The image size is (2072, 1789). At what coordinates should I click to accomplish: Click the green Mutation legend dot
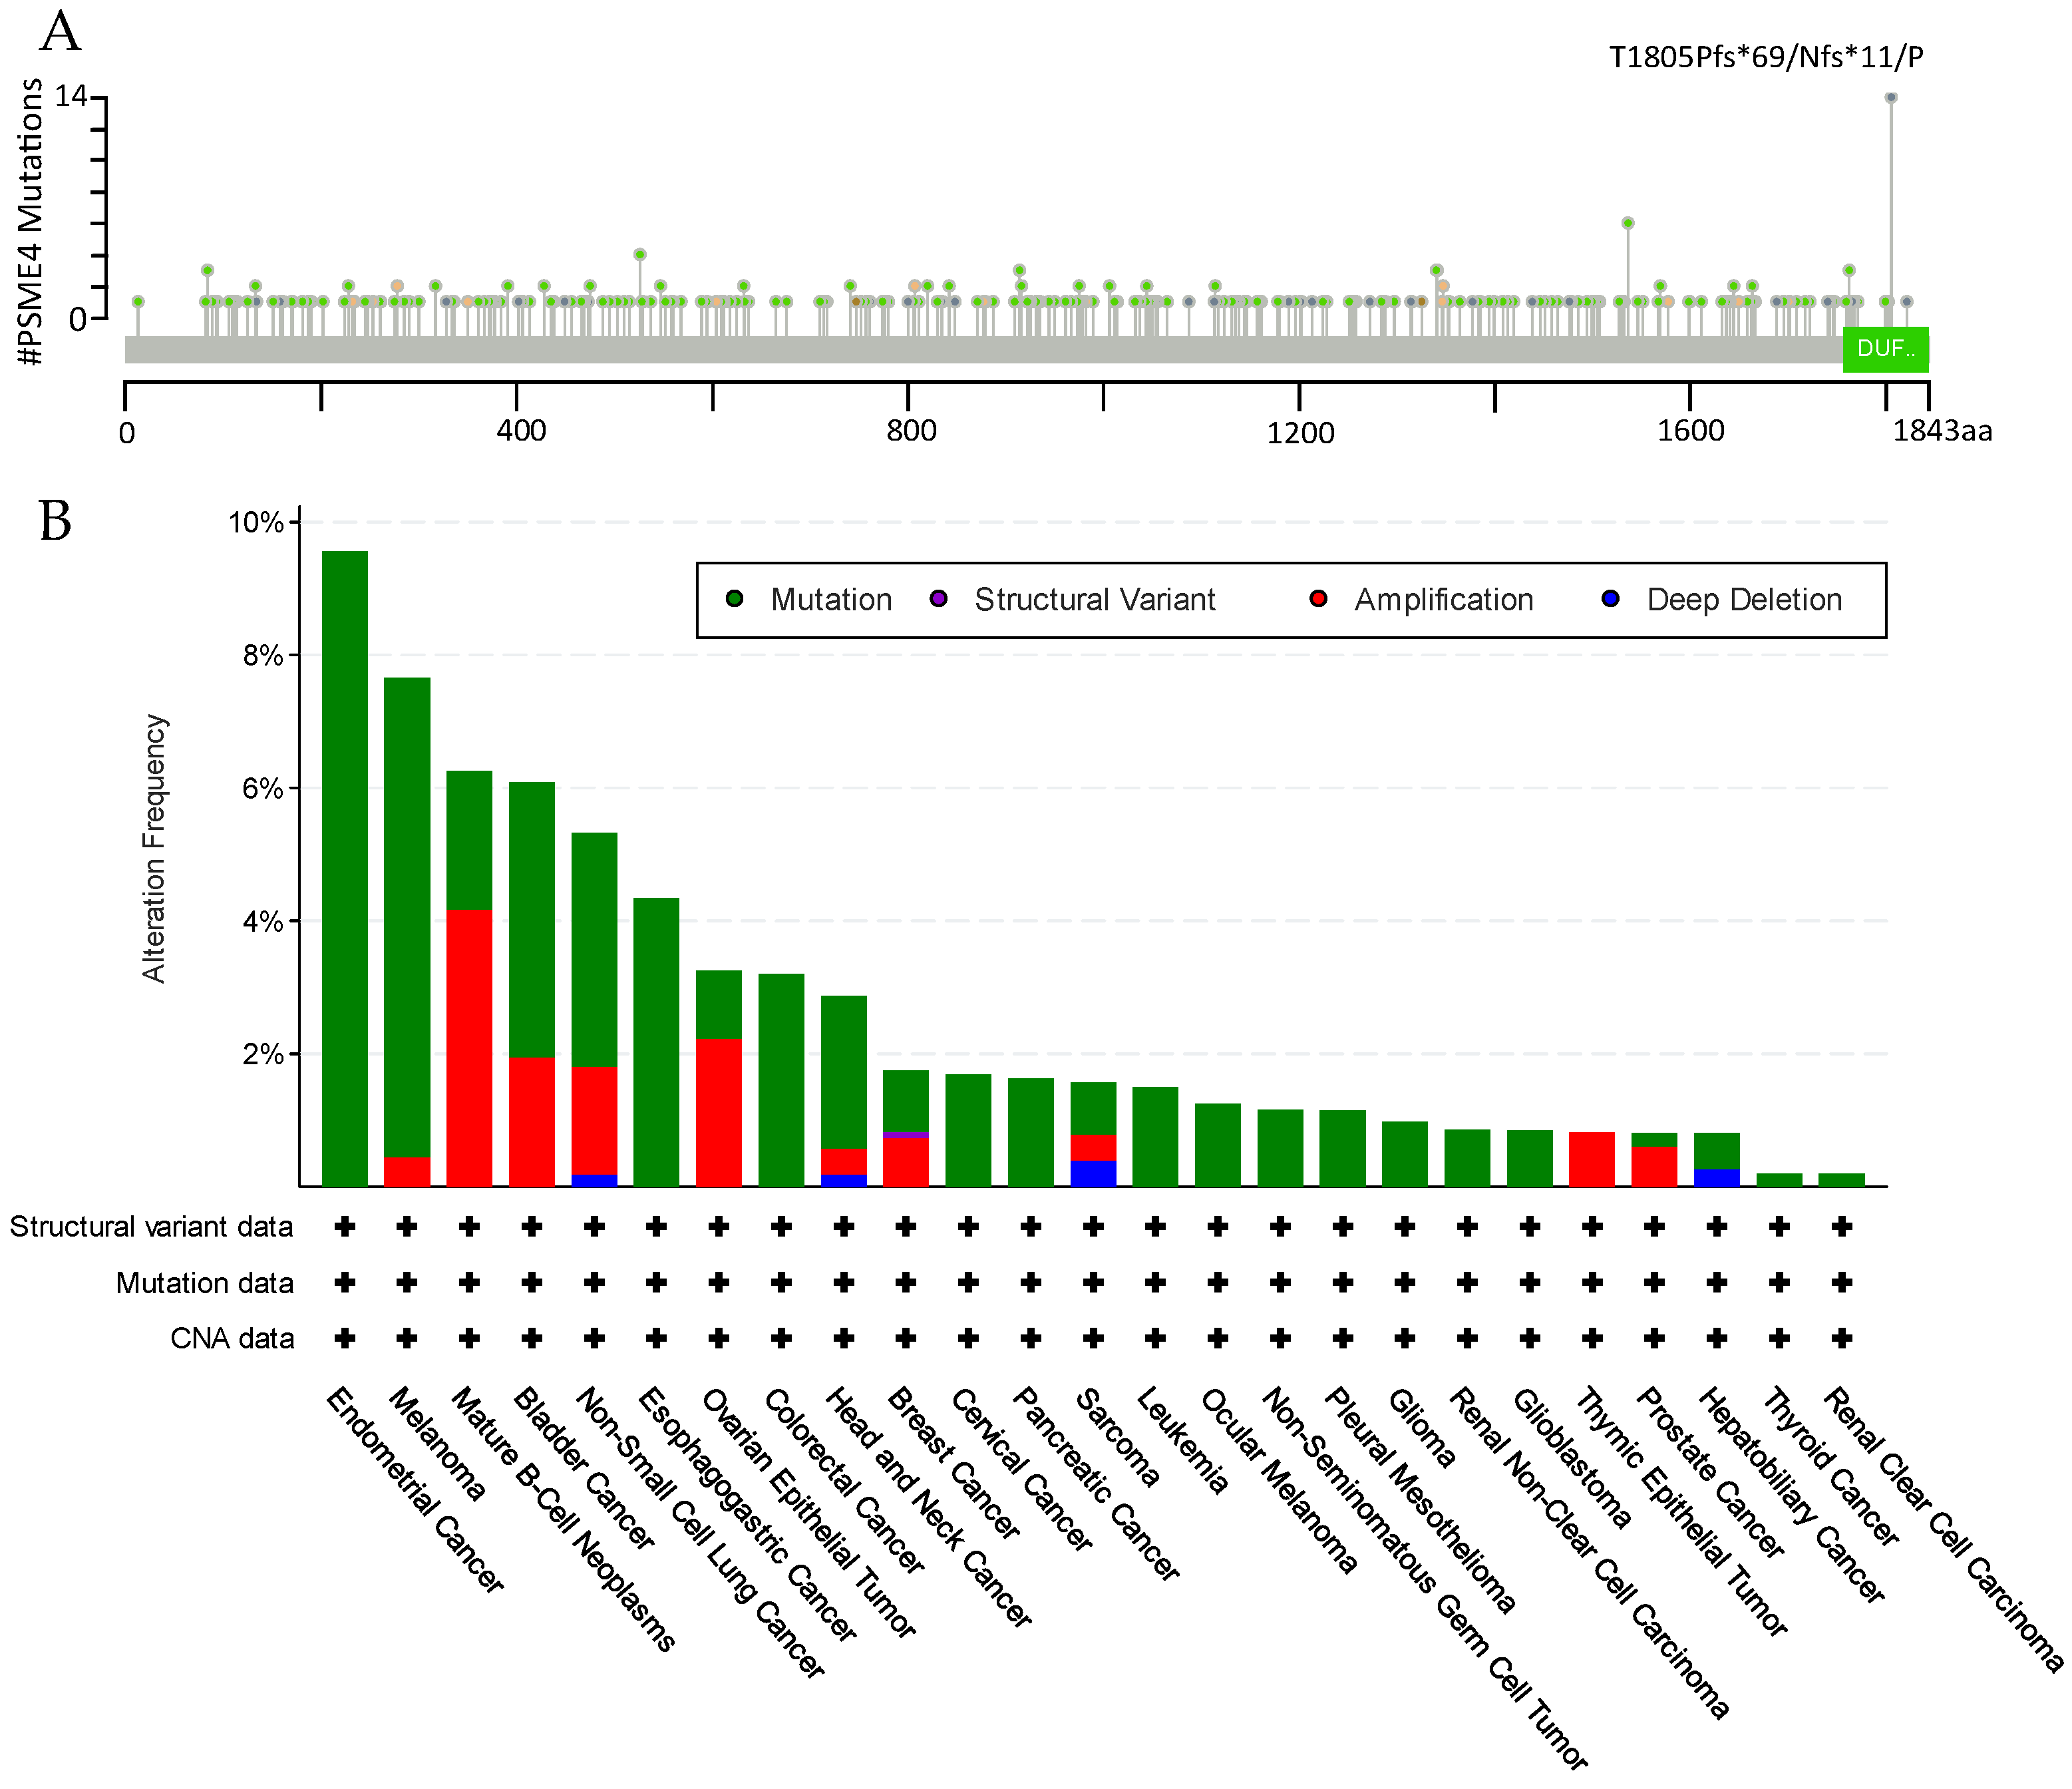click(735, 599)
